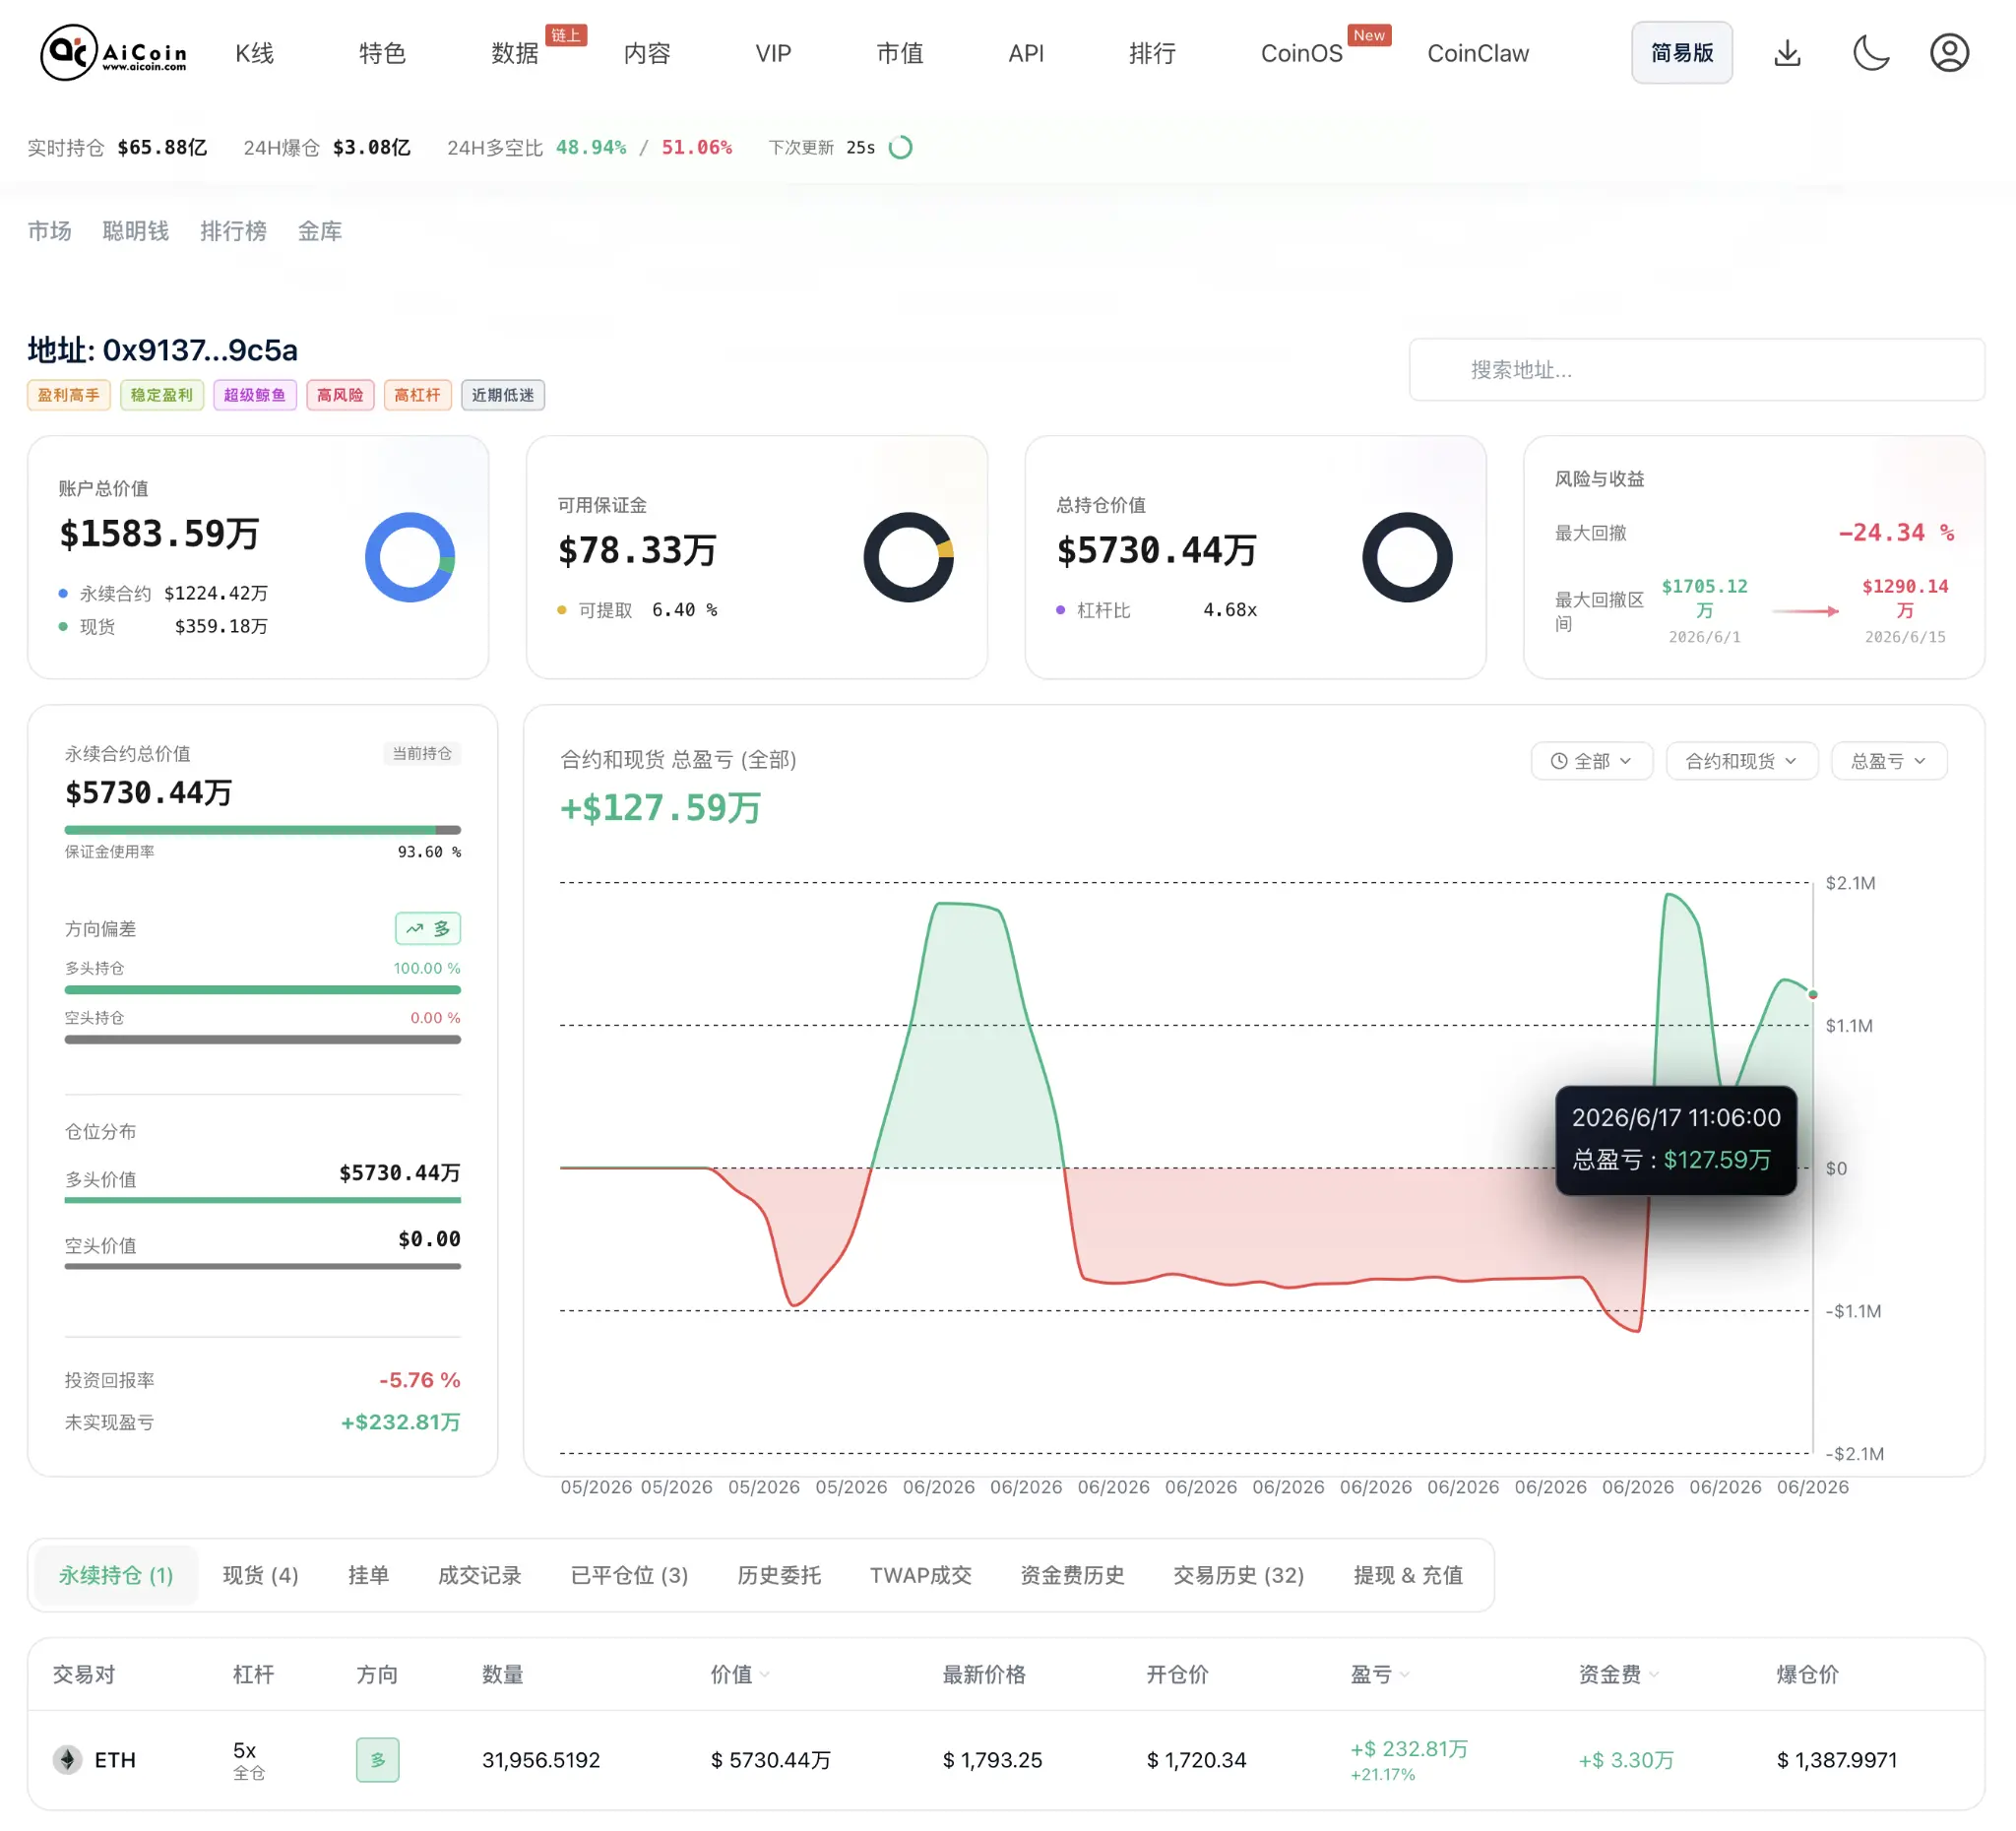Select the 提现 & 充值 tab
This screenshot has height=1831, width=2016.
[1408, 1575]
